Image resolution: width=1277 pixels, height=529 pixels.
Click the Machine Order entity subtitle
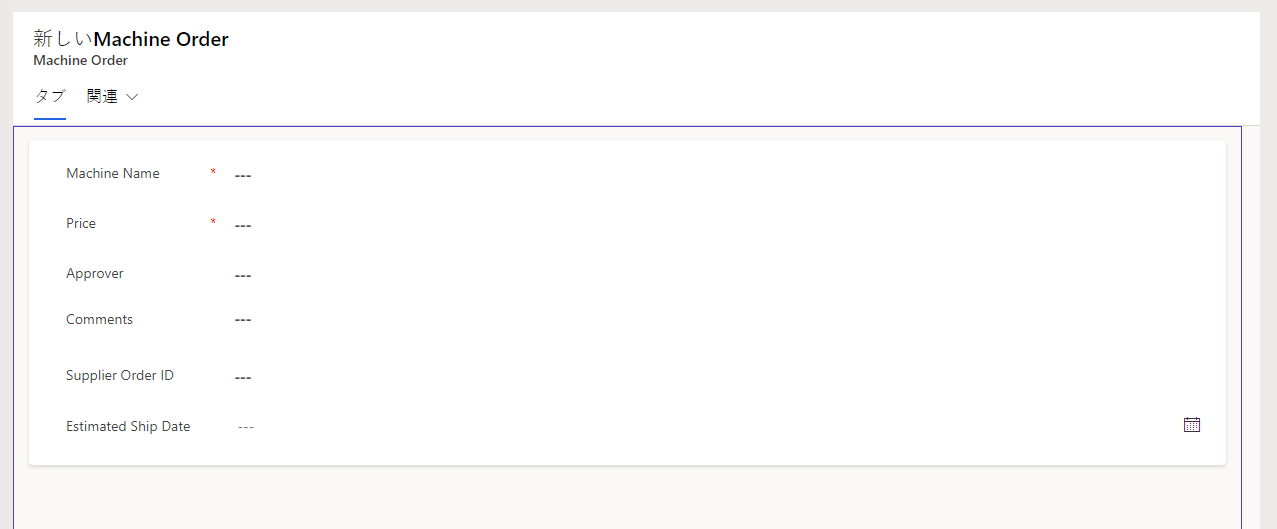(80, 61)
